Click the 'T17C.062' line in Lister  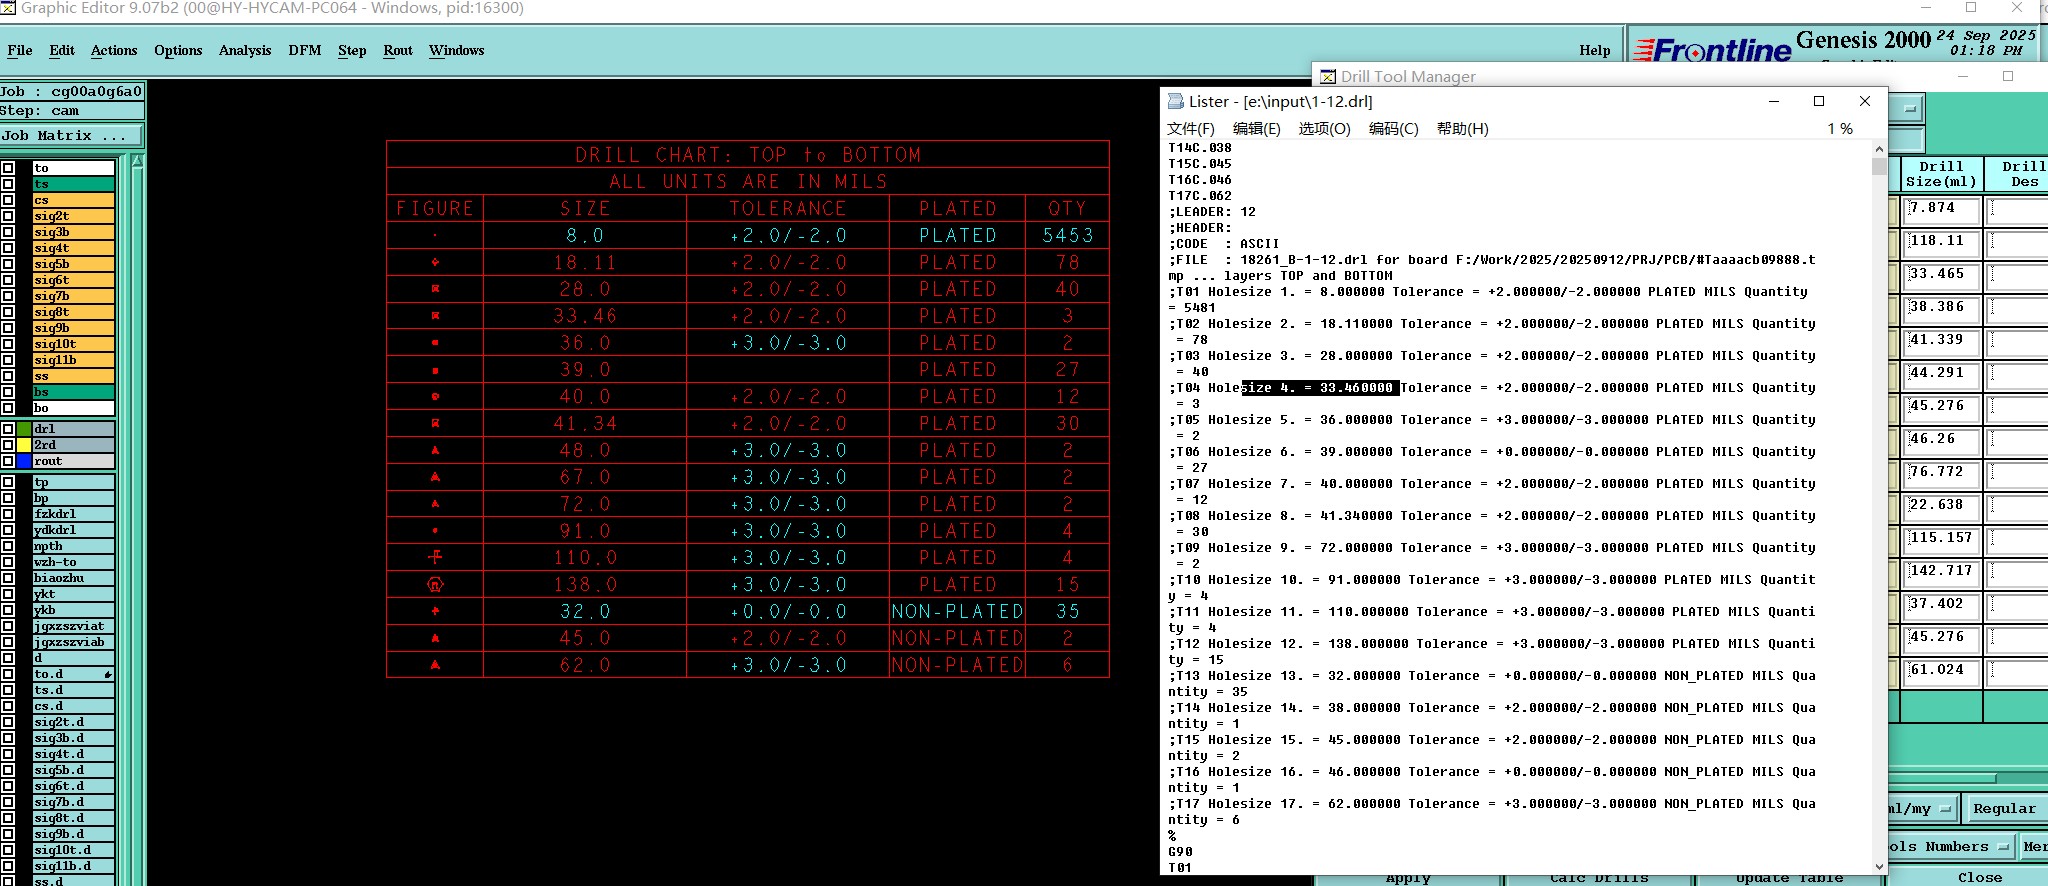tap(1200, 196)
